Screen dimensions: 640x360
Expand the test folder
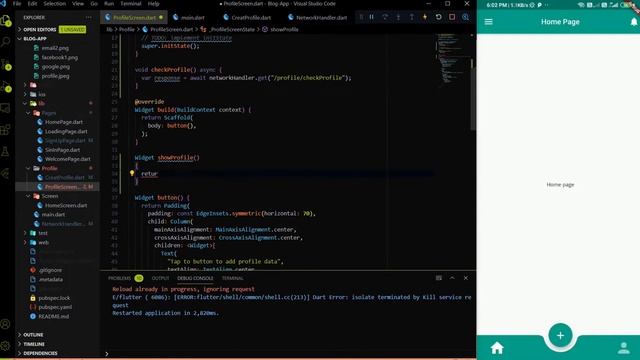pyautogui.click(x=57, y=233)
